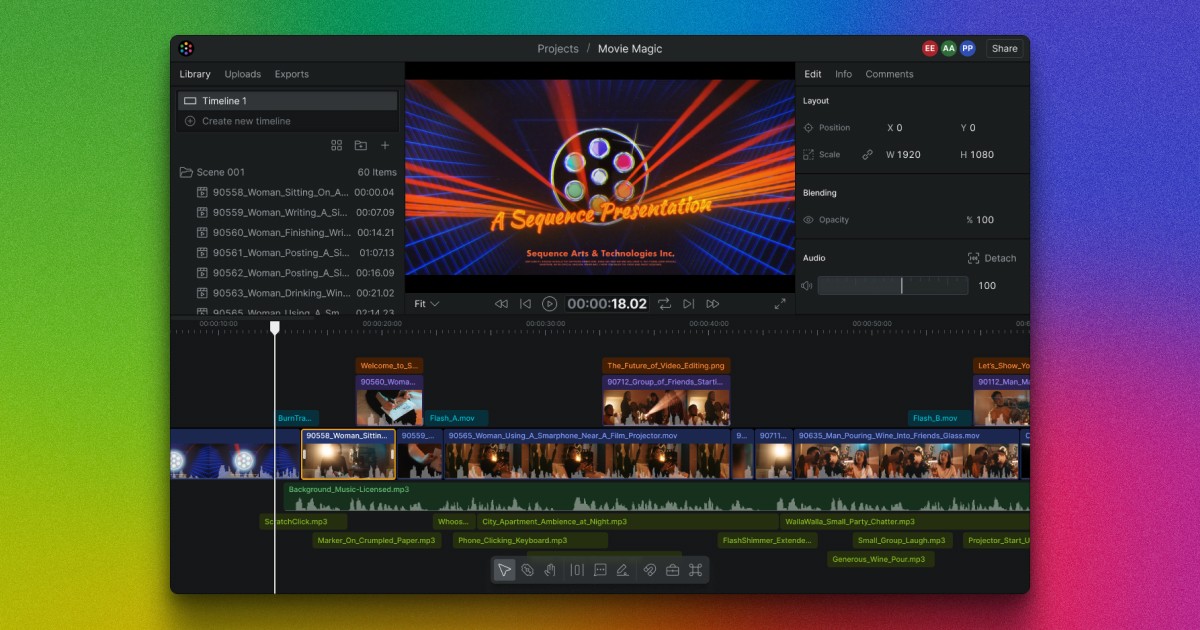Switch to the Uploads tab

point(243,74)
